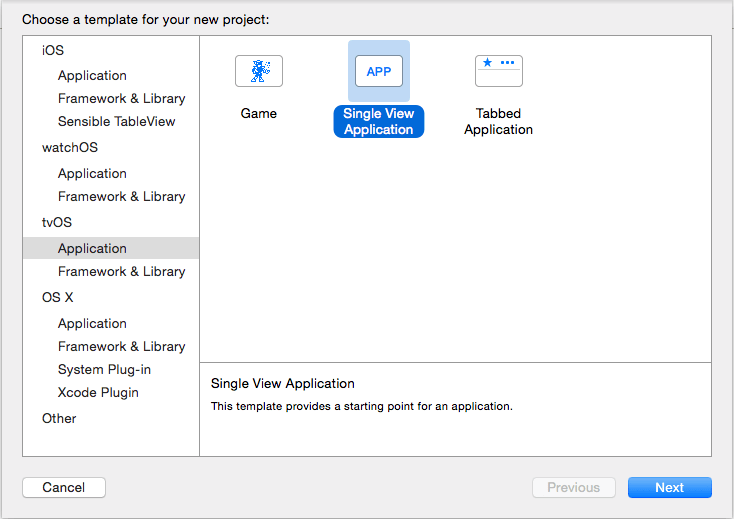Image resolution: width=734 pixels, height=519 pixels.
Task: Choose Framework & Library under OS X
Action: [121, 346]
